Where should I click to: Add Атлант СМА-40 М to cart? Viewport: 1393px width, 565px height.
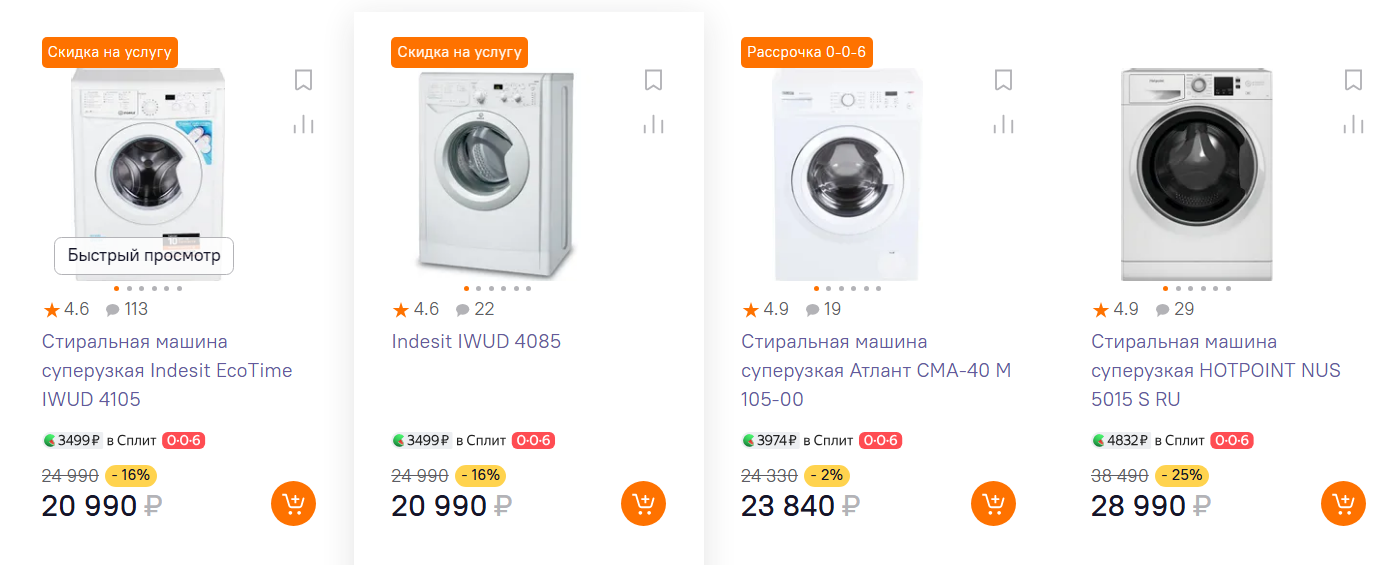(x=993, y=503)
